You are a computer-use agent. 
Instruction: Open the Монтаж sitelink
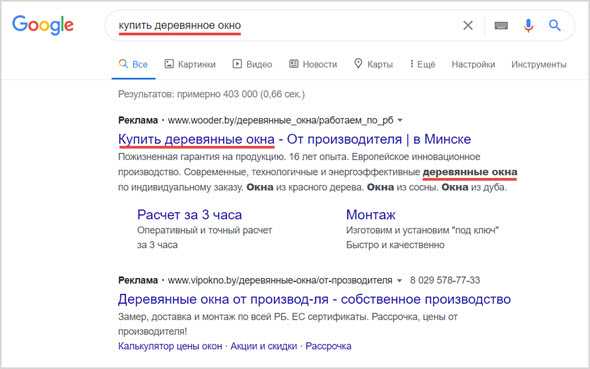[371, 215]
